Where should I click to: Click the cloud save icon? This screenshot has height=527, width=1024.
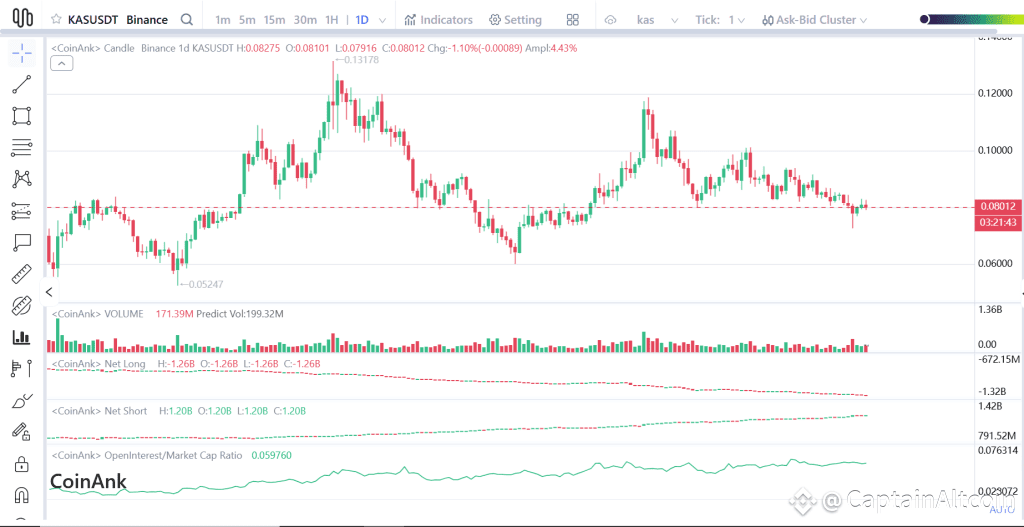coord(611,20)
